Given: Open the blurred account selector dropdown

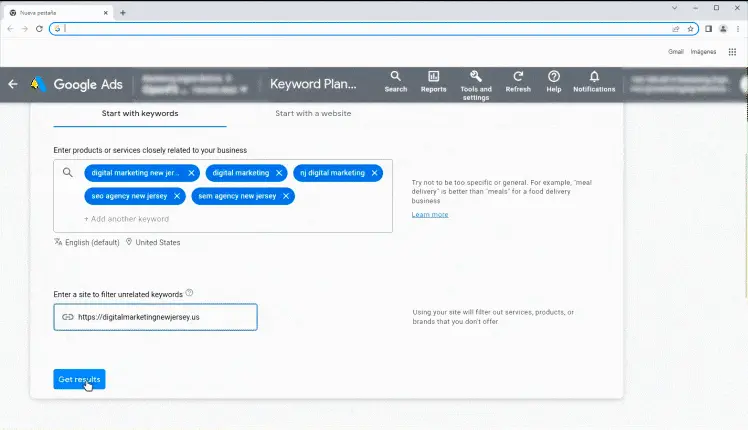Looking at the screenshot, I should coord(195,84).
